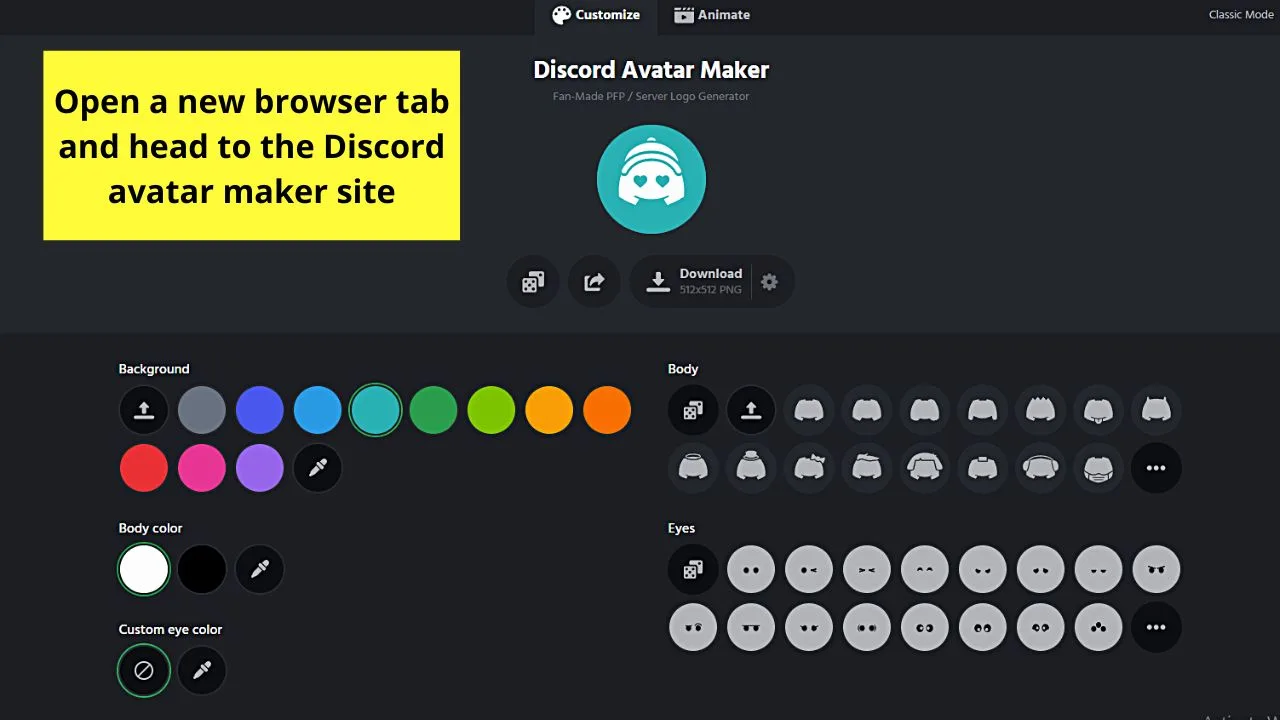Open background custom color eyedropper
Image resolution: width=1280 pixels, height=720 pixels.
(x=318, y=468)
